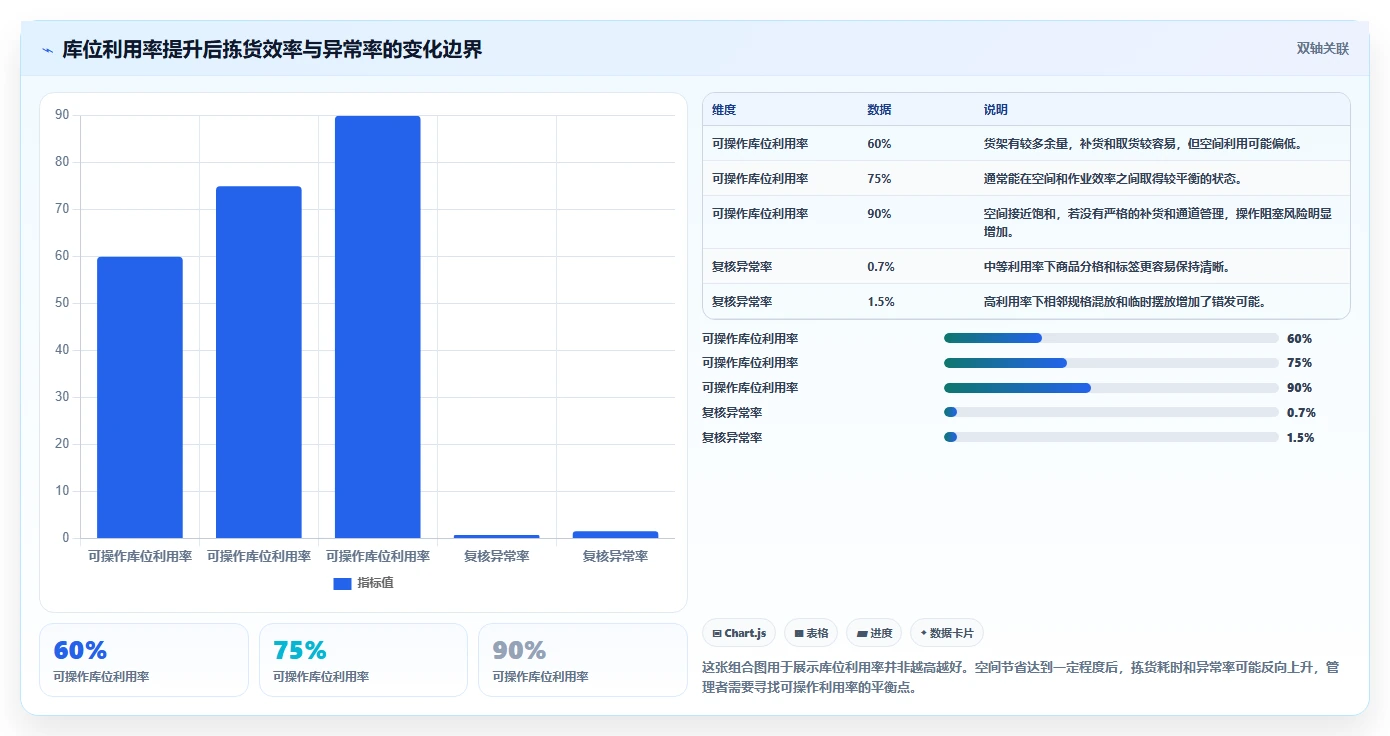This screenshot has width=1390, height=736.
Task: Click the tallest chart bar reaching 90
Action: point(378,327)
